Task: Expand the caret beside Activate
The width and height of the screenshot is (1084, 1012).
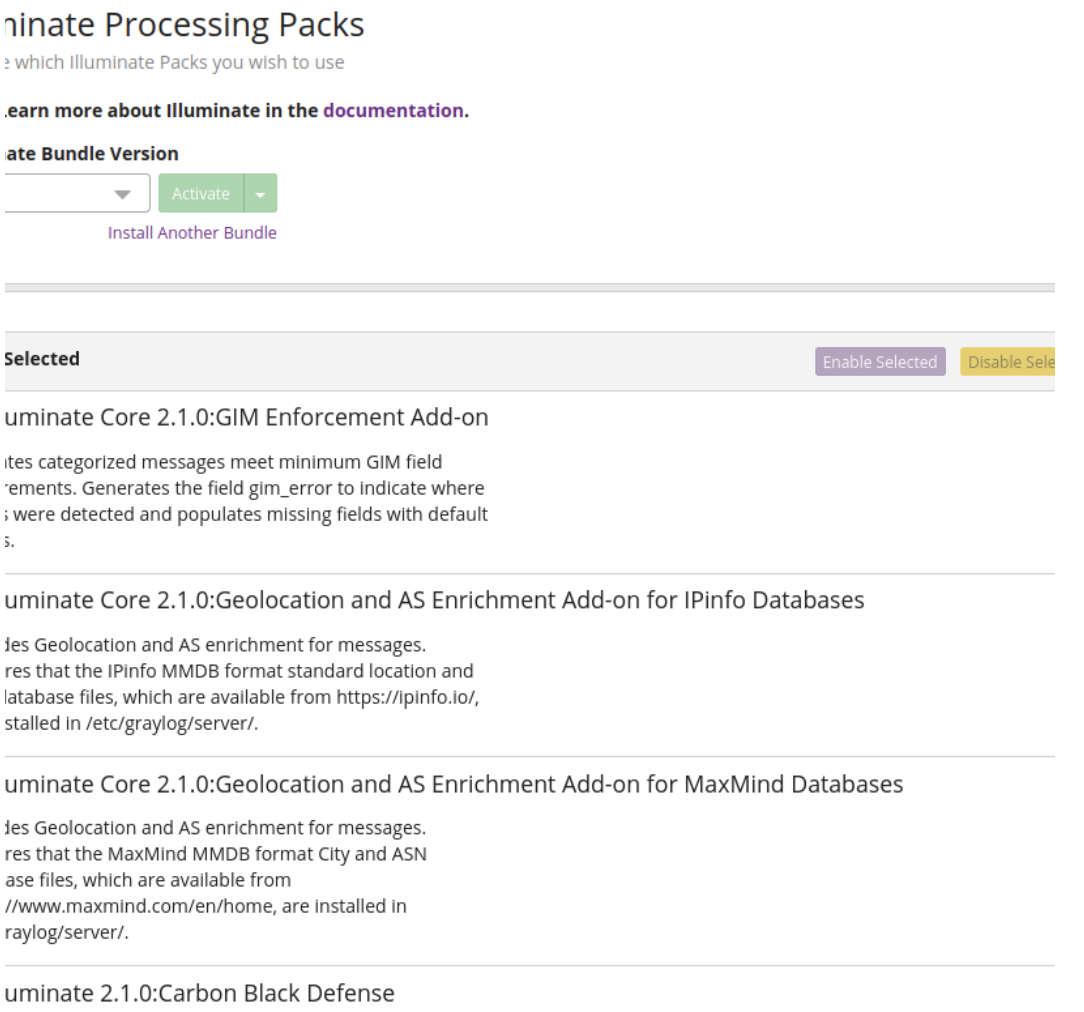Action: click(x=261, y=194)
